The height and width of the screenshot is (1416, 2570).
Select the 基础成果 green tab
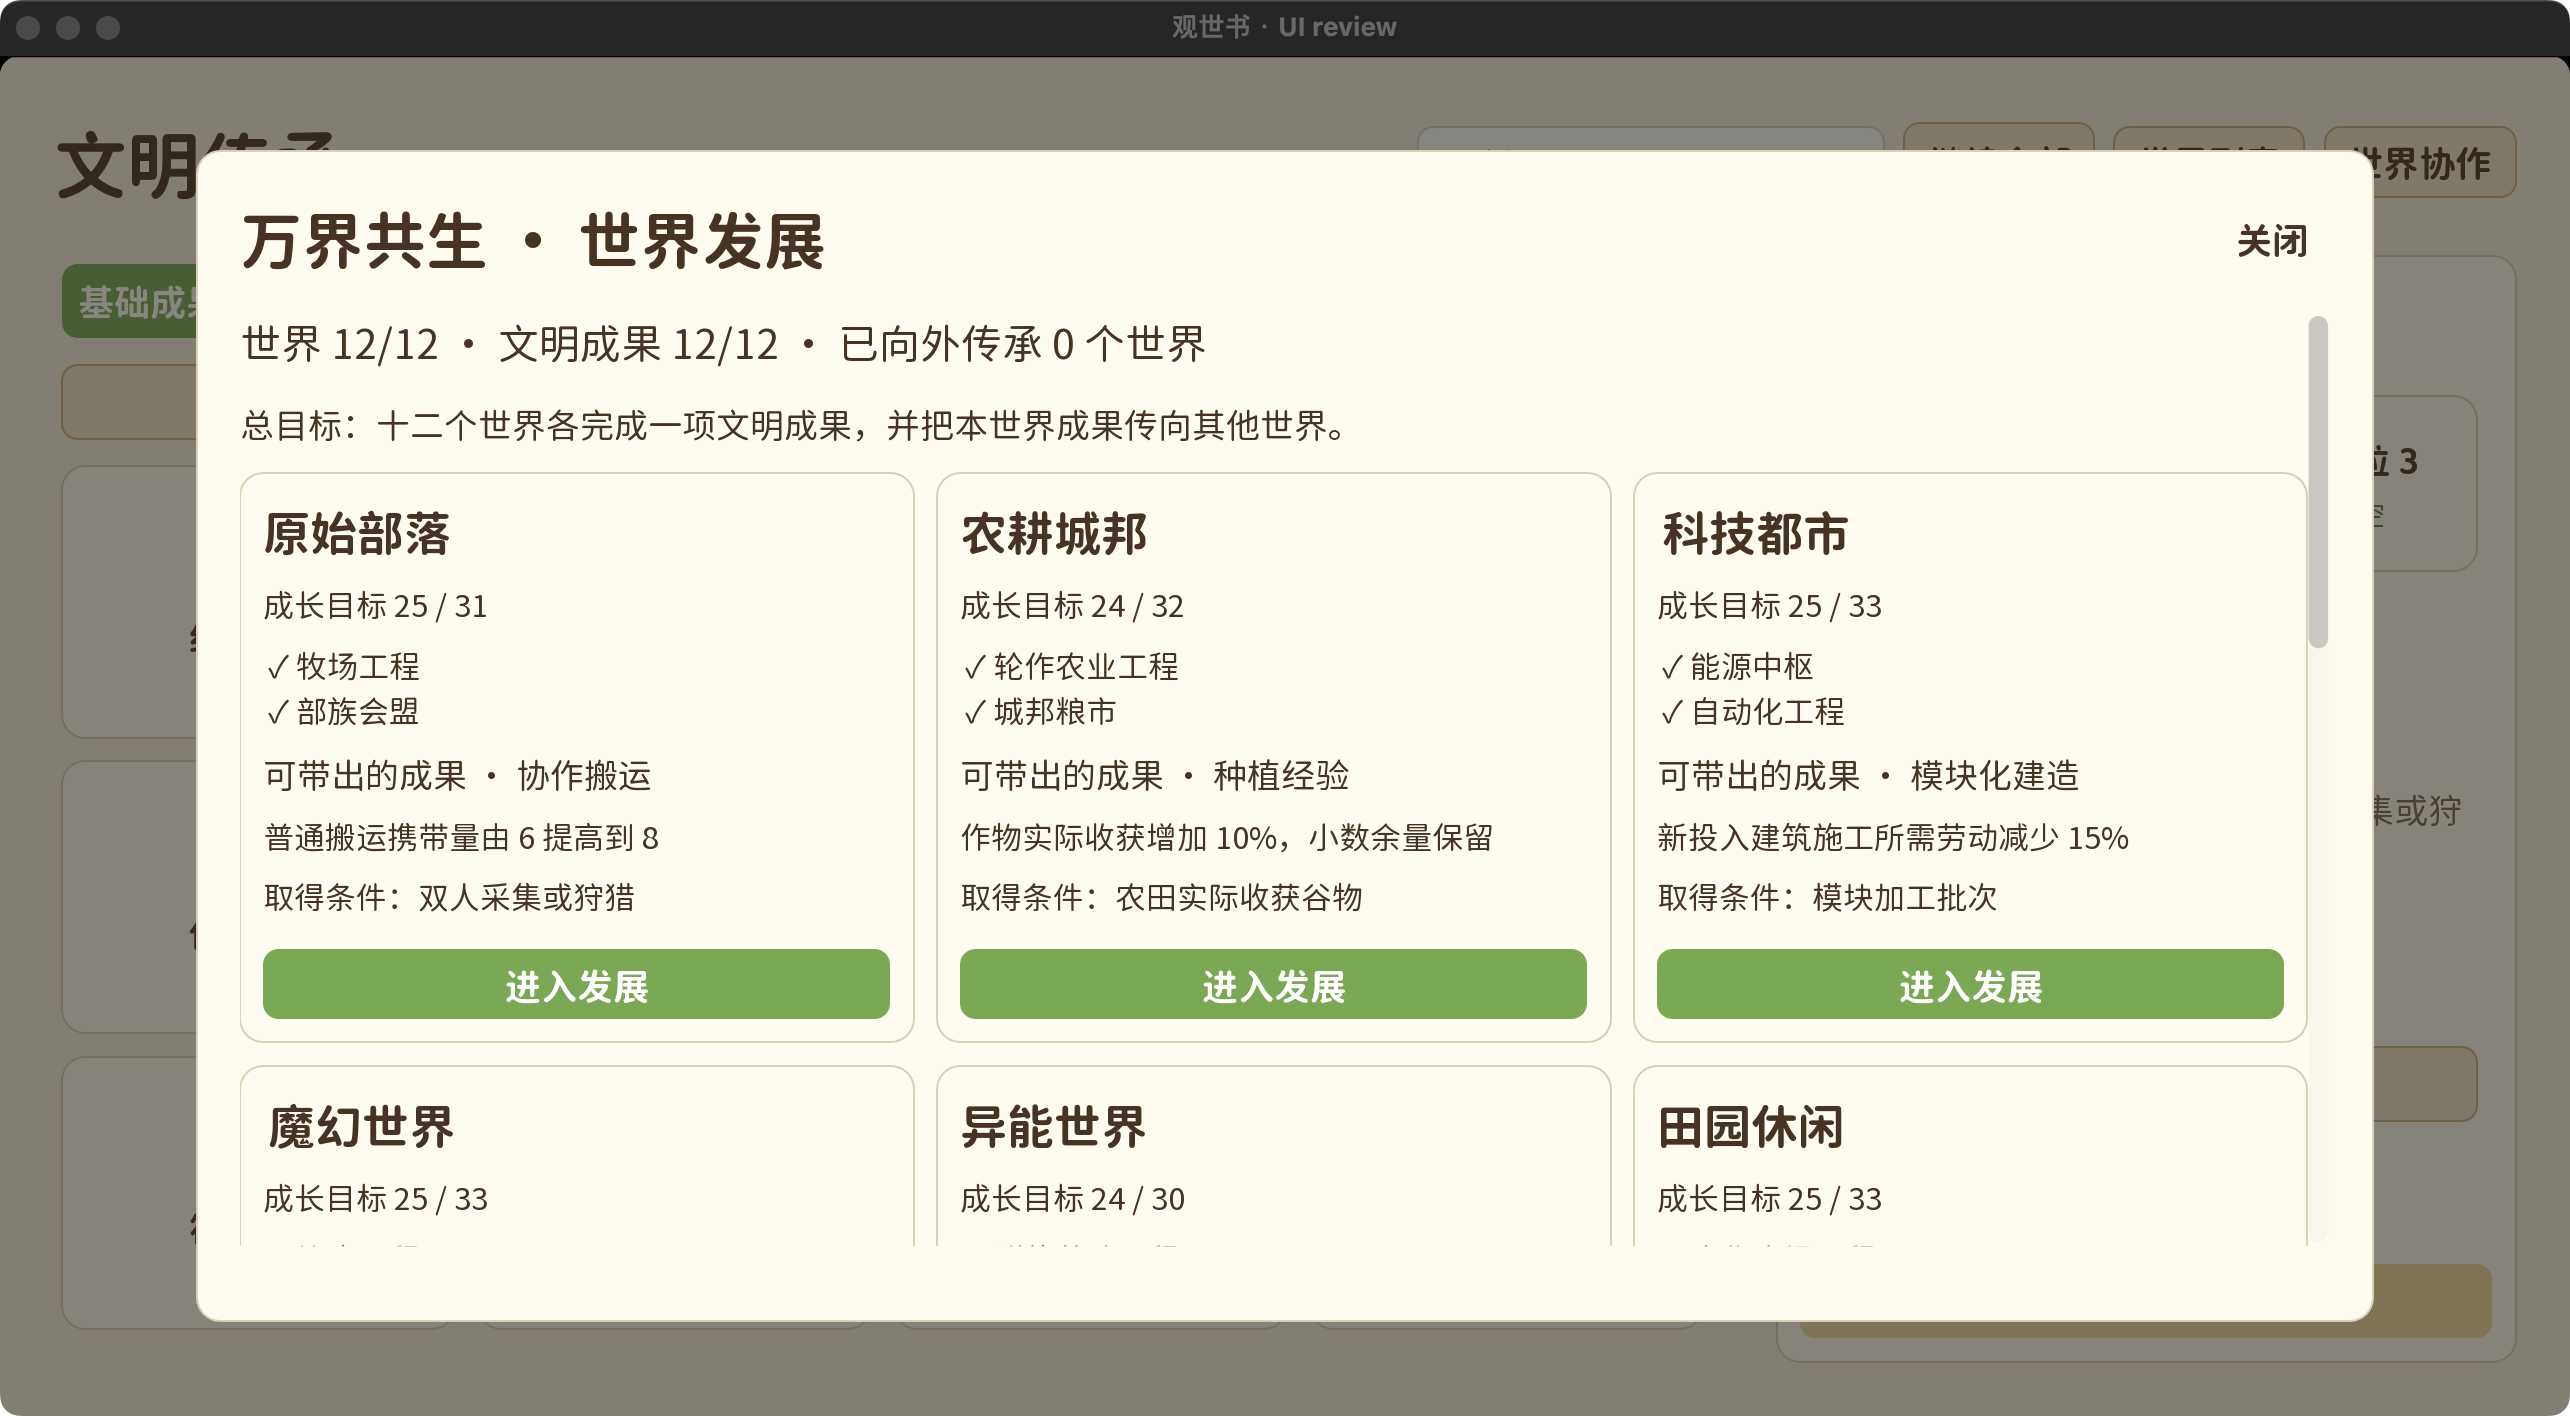click(130, 301)
